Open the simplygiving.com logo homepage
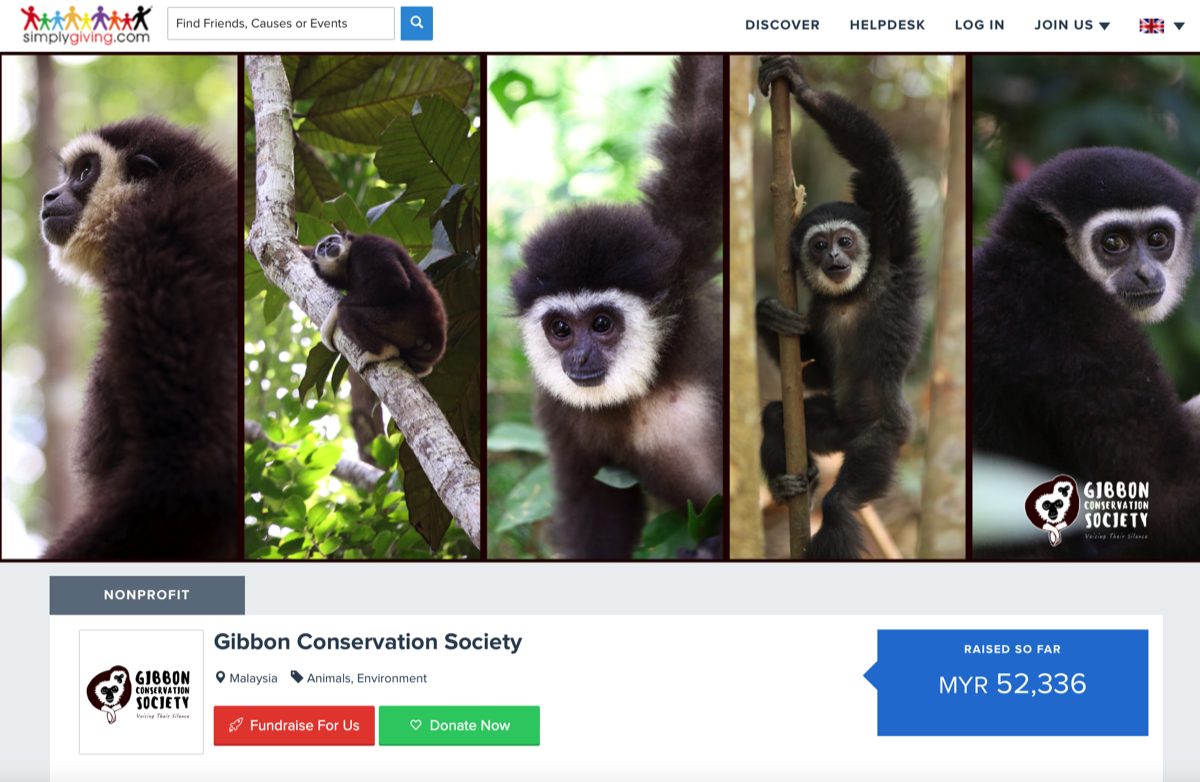 pyautogui.click(x=86, y=24)
